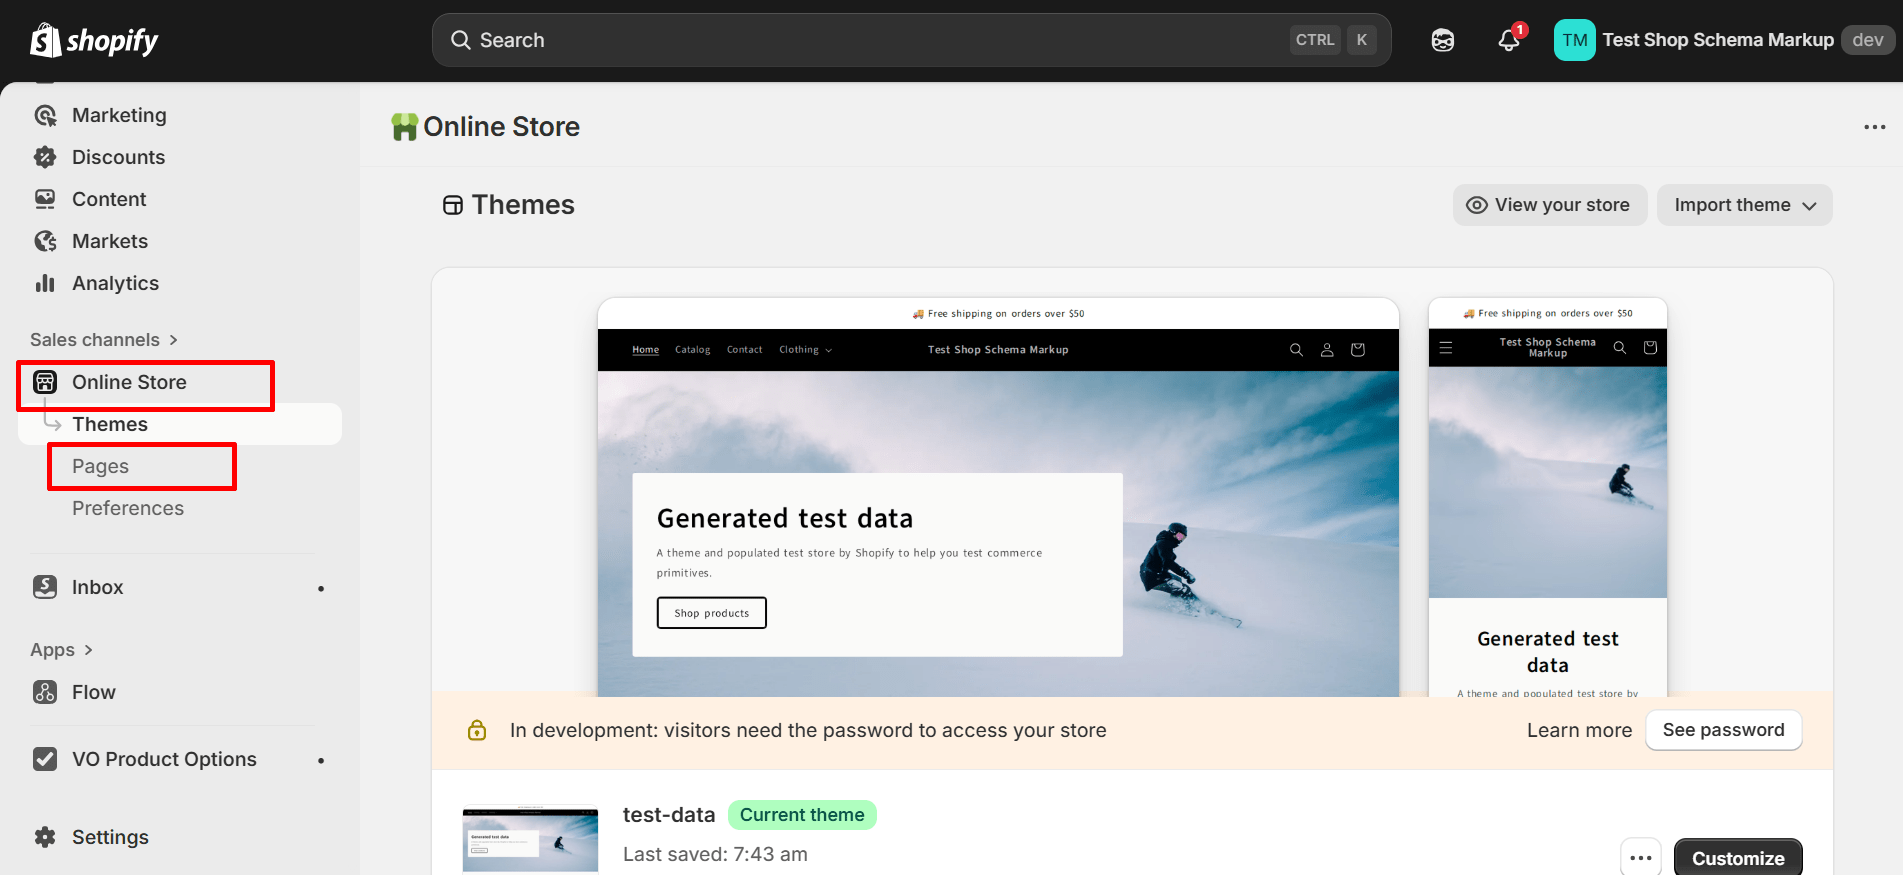Select Pages under Online Store
This screenshot has height=875, width=1903.
click(x=100, y=466)
